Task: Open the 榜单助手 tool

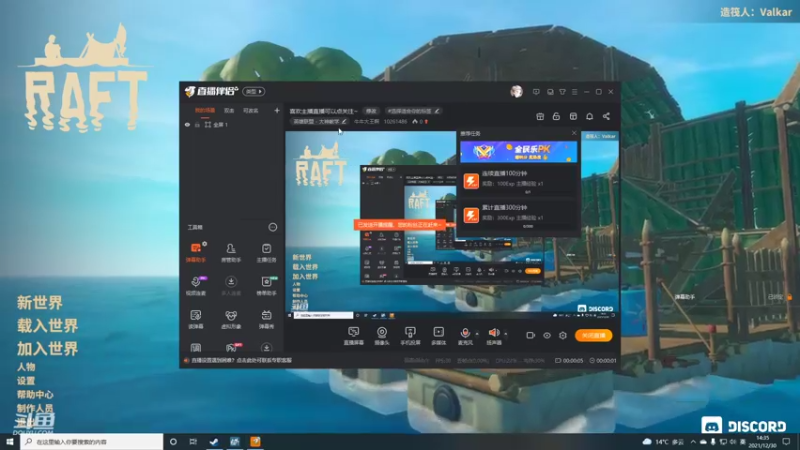Action: coord(266,286)
